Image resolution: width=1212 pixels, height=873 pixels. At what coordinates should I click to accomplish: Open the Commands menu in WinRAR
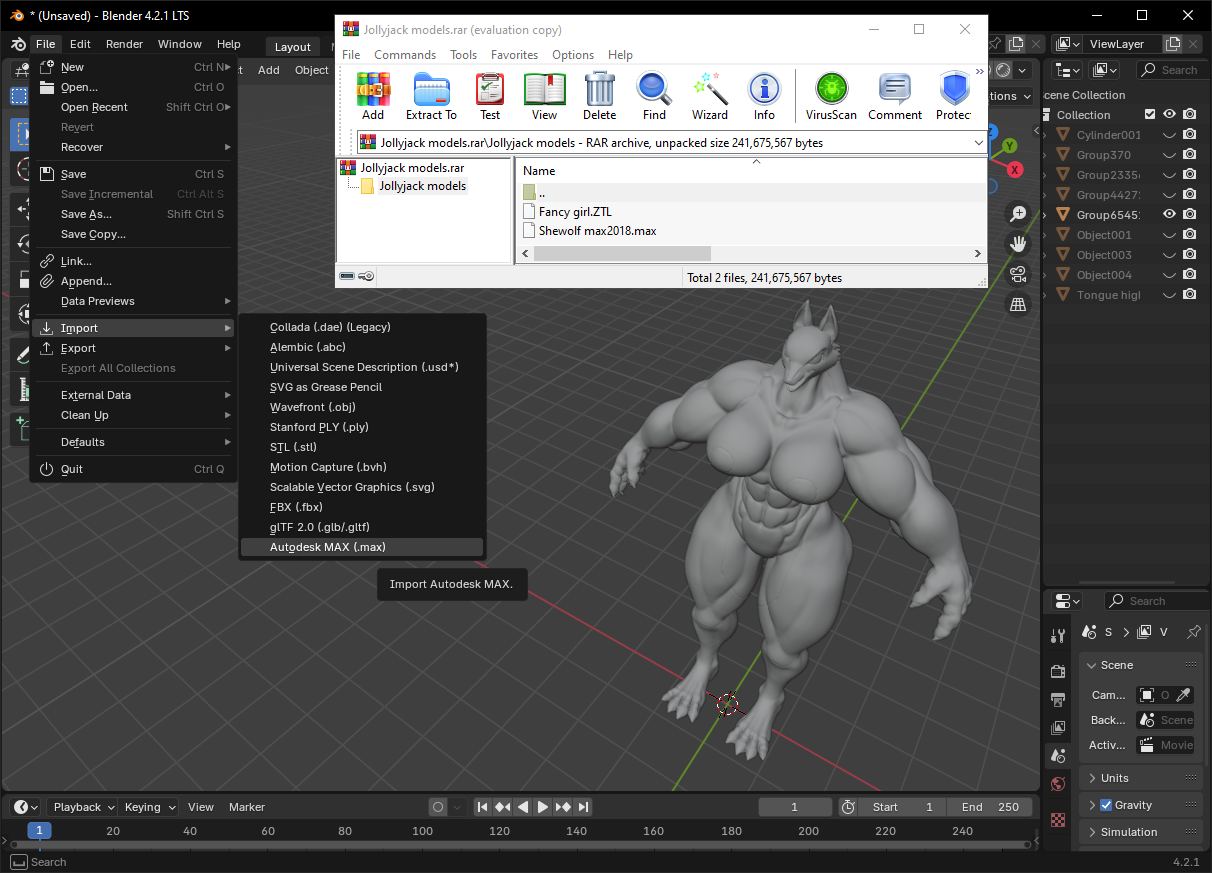(x=405, y=55)
